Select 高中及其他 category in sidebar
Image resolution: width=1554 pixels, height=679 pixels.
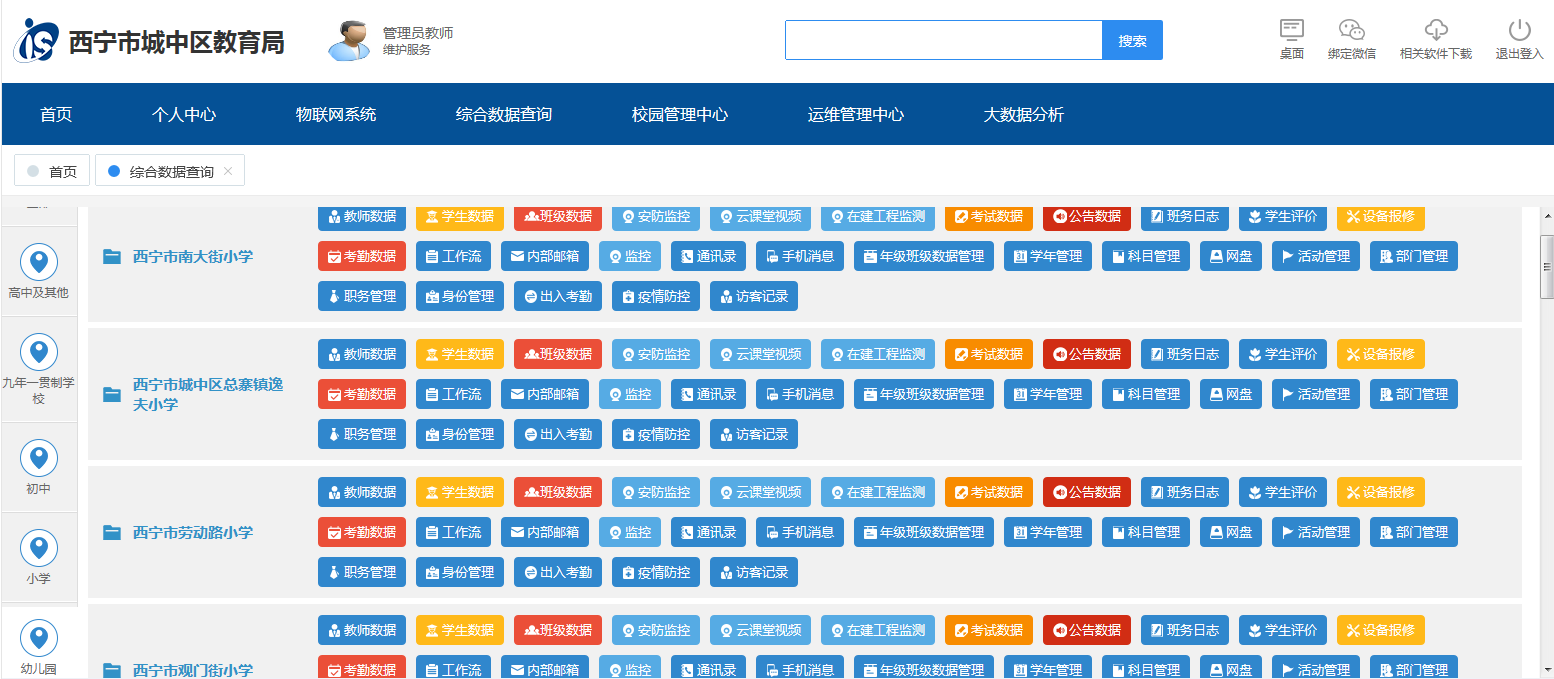tap(39, 272)
